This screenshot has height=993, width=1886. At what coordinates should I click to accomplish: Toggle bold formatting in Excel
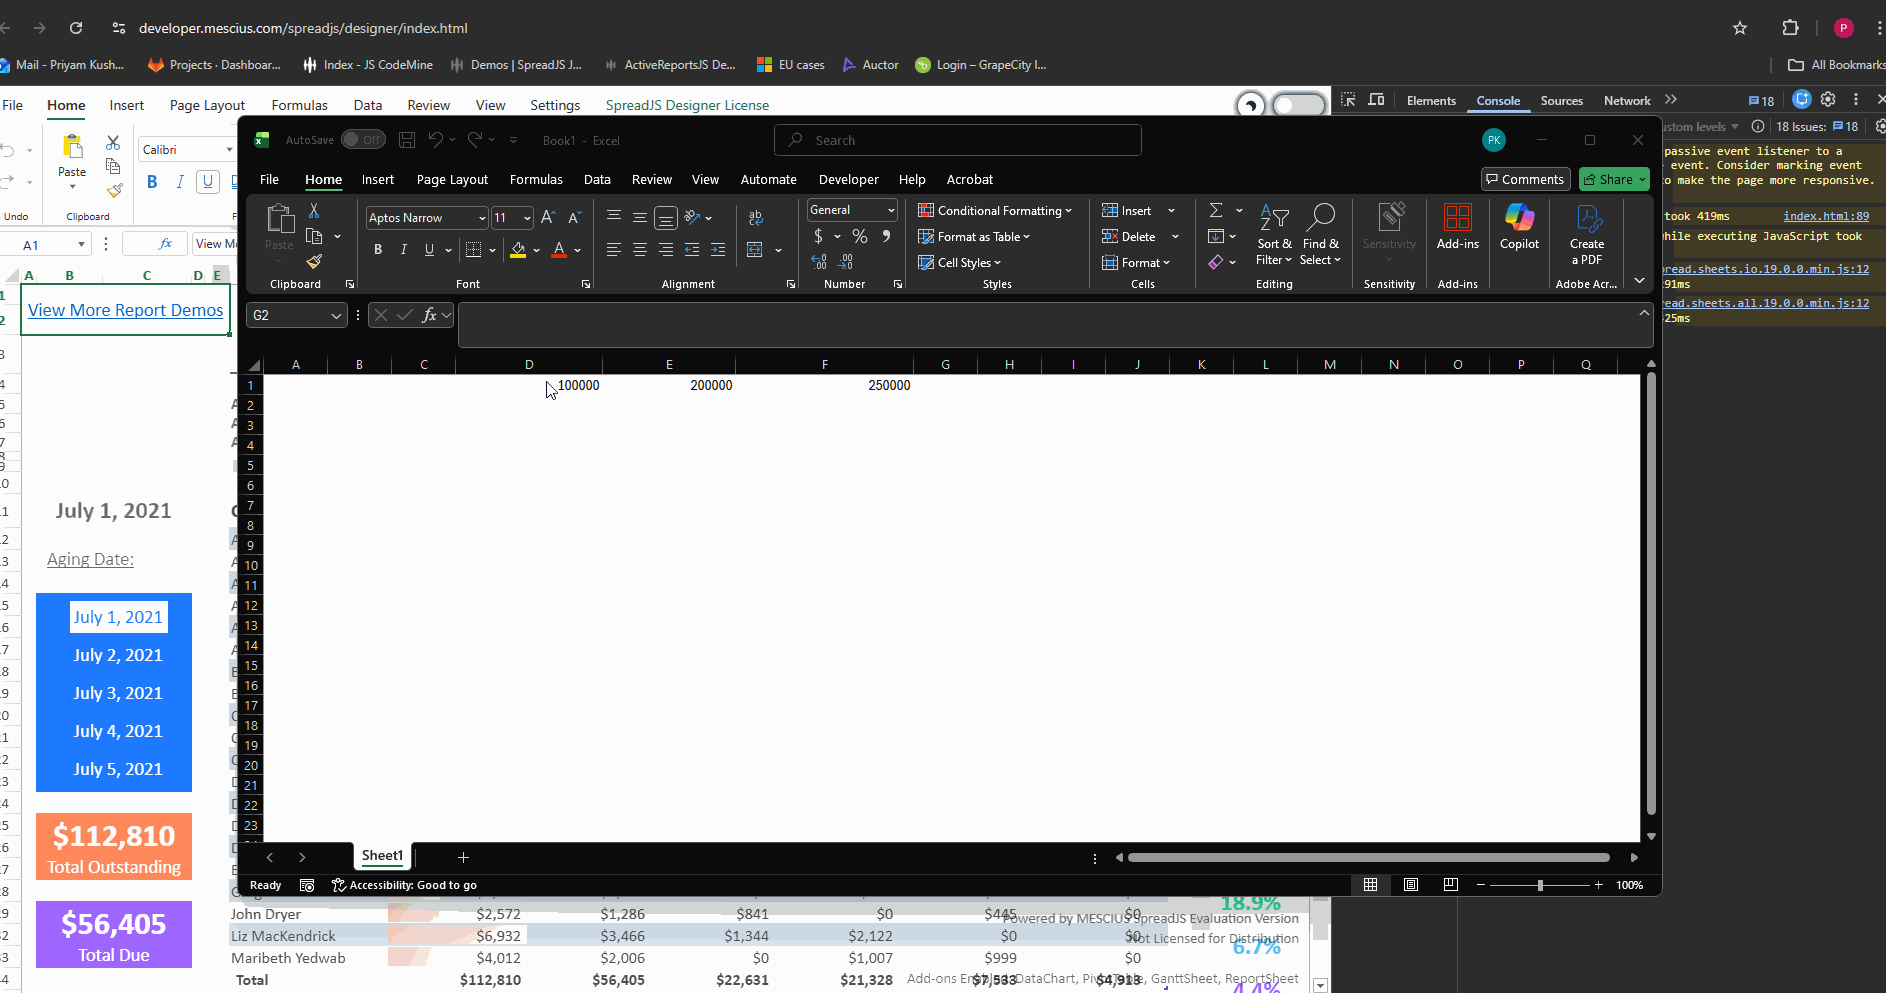pos(378,250)
